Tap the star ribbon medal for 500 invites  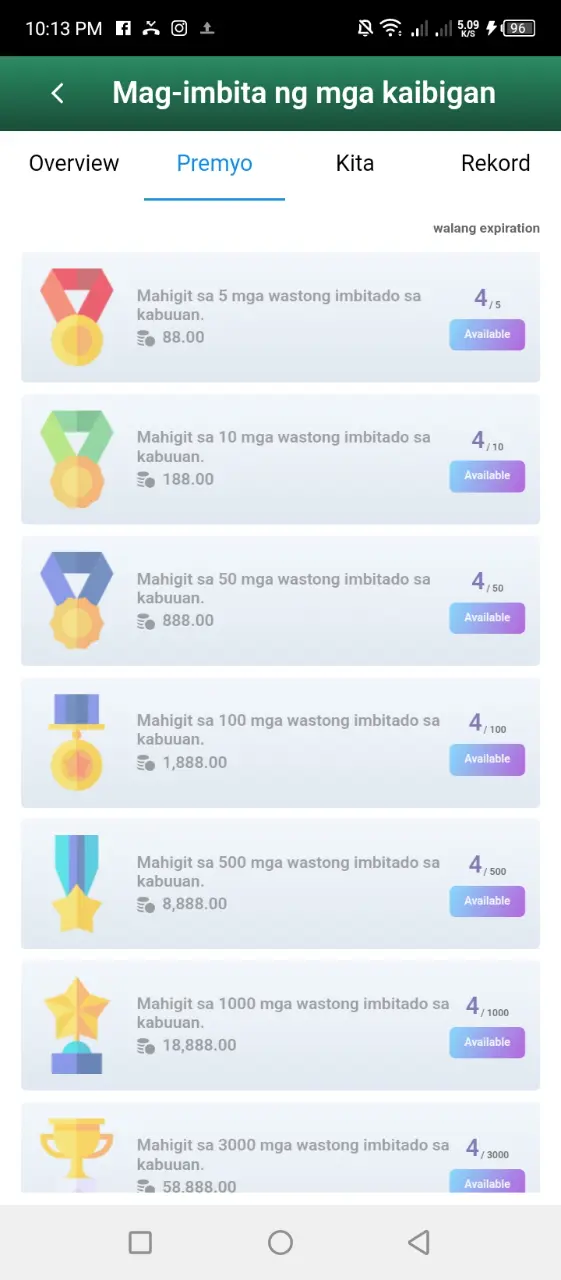(x=77, y=883)
